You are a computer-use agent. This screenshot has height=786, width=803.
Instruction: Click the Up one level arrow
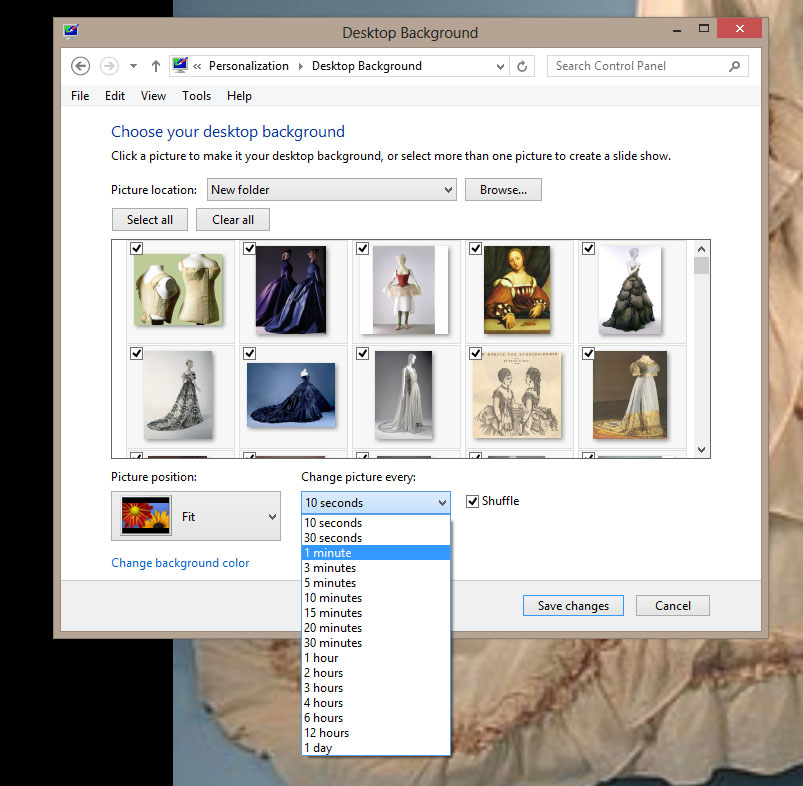coord(156,66)
